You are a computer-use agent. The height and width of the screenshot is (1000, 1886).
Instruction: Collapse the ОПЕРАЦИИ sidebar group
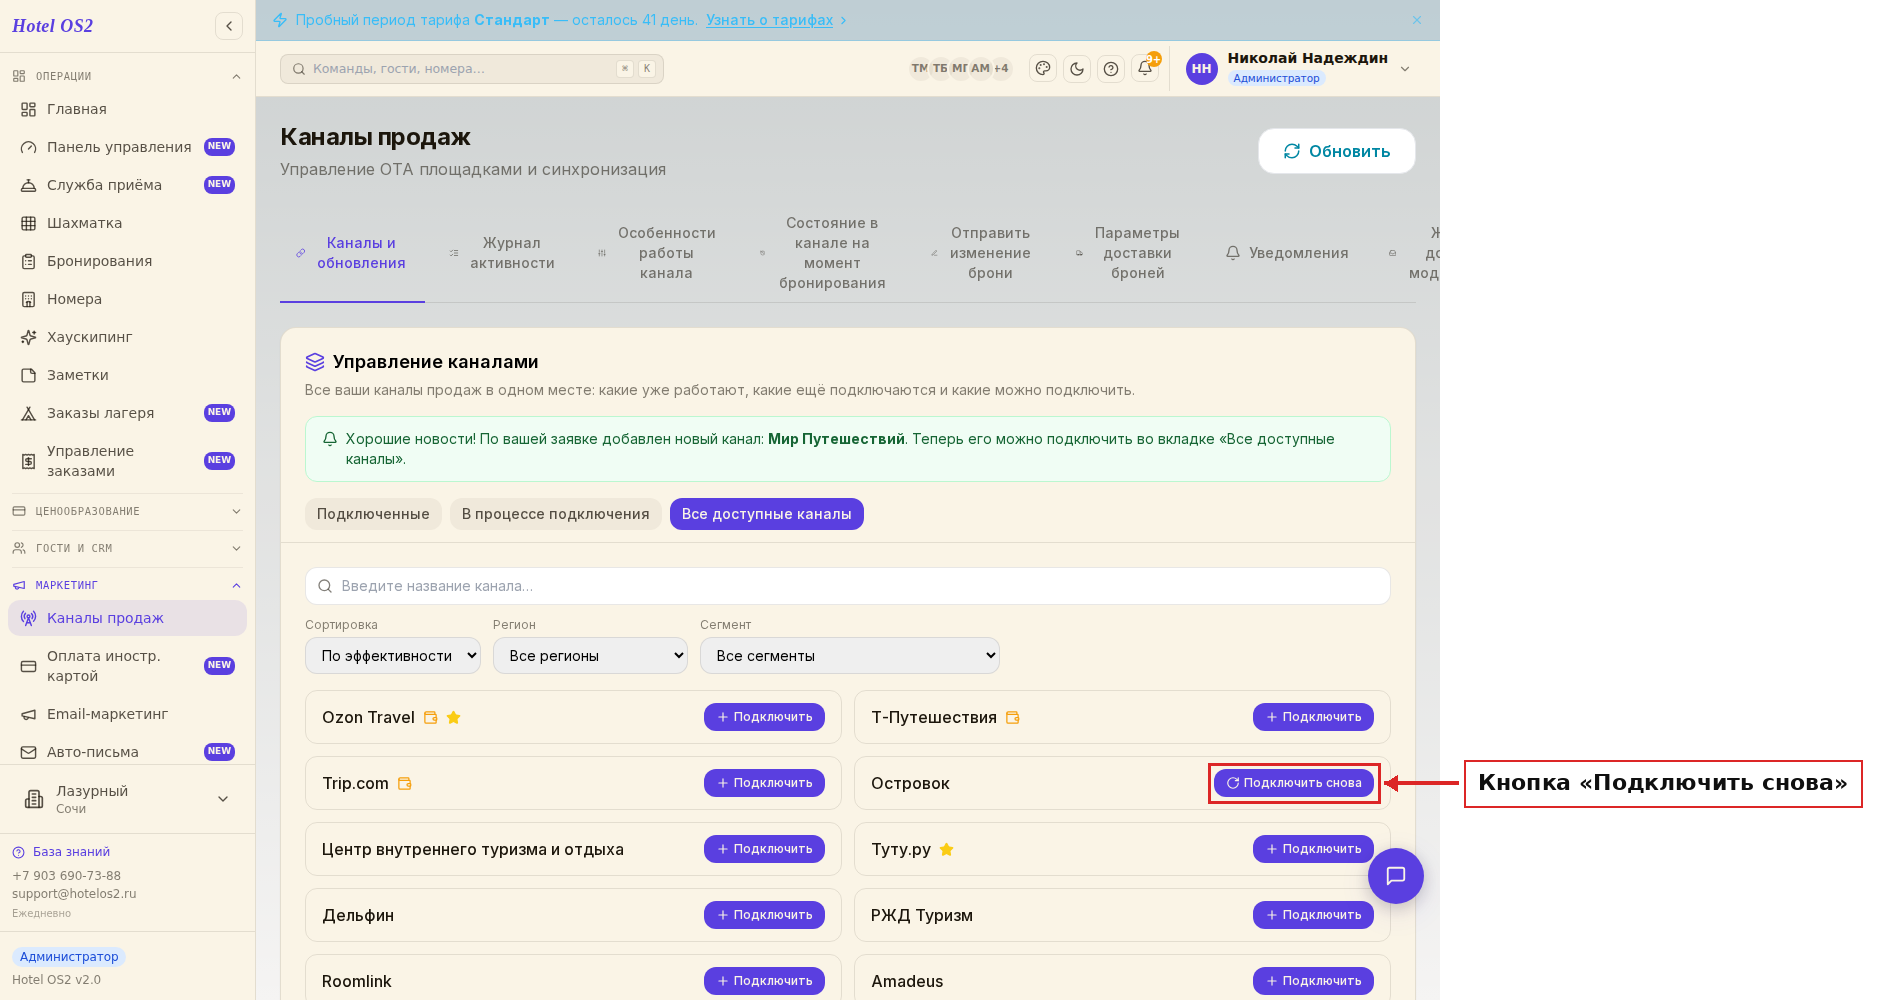[127, 76]
